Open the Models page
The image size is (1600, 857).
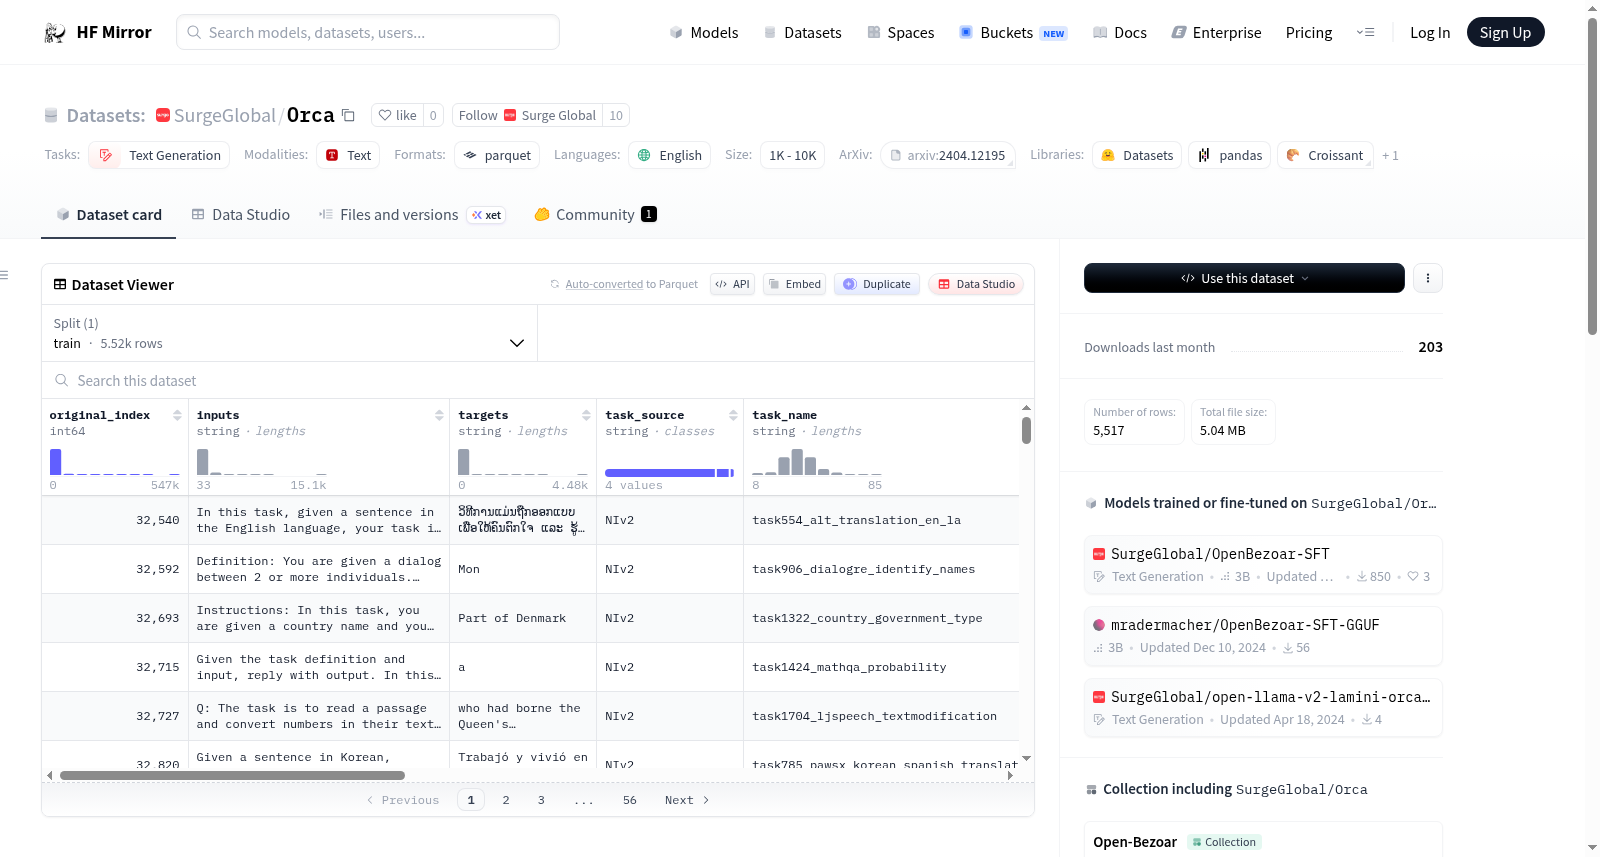(704, 32)
